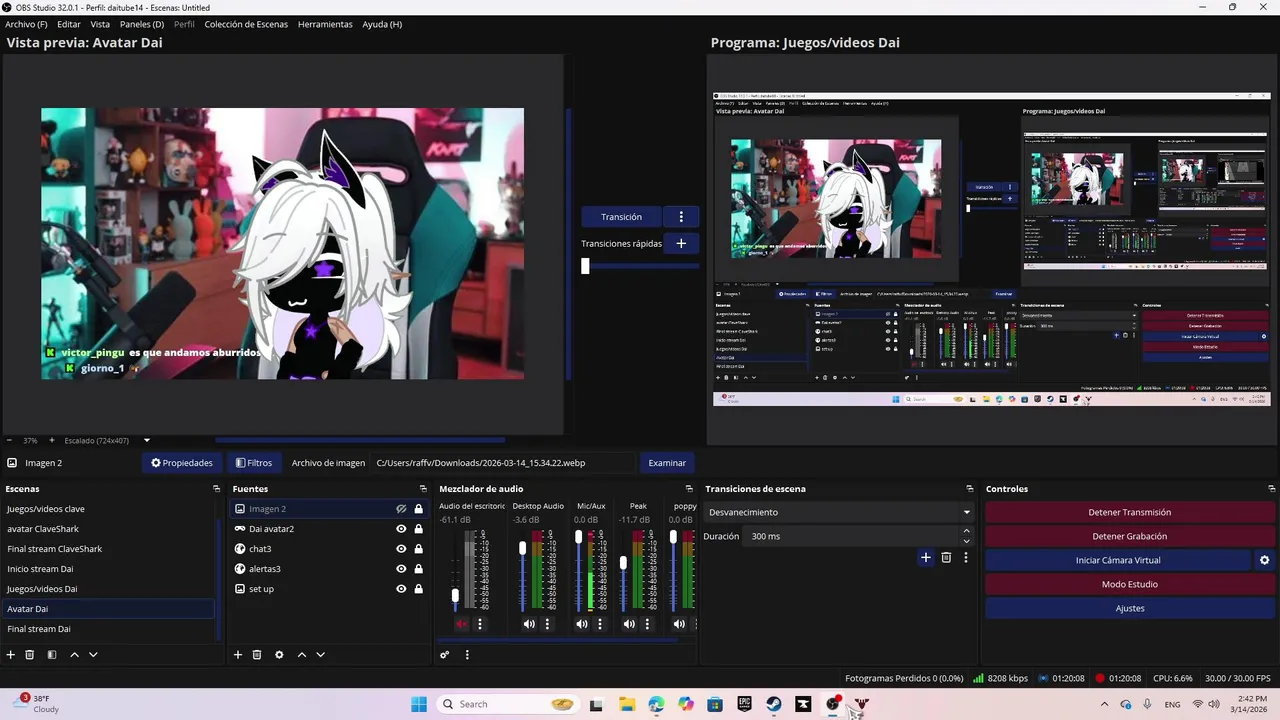
Task: Mute the Desktop Audio channel
Action: pyautogui.click(x=529, y=624)
